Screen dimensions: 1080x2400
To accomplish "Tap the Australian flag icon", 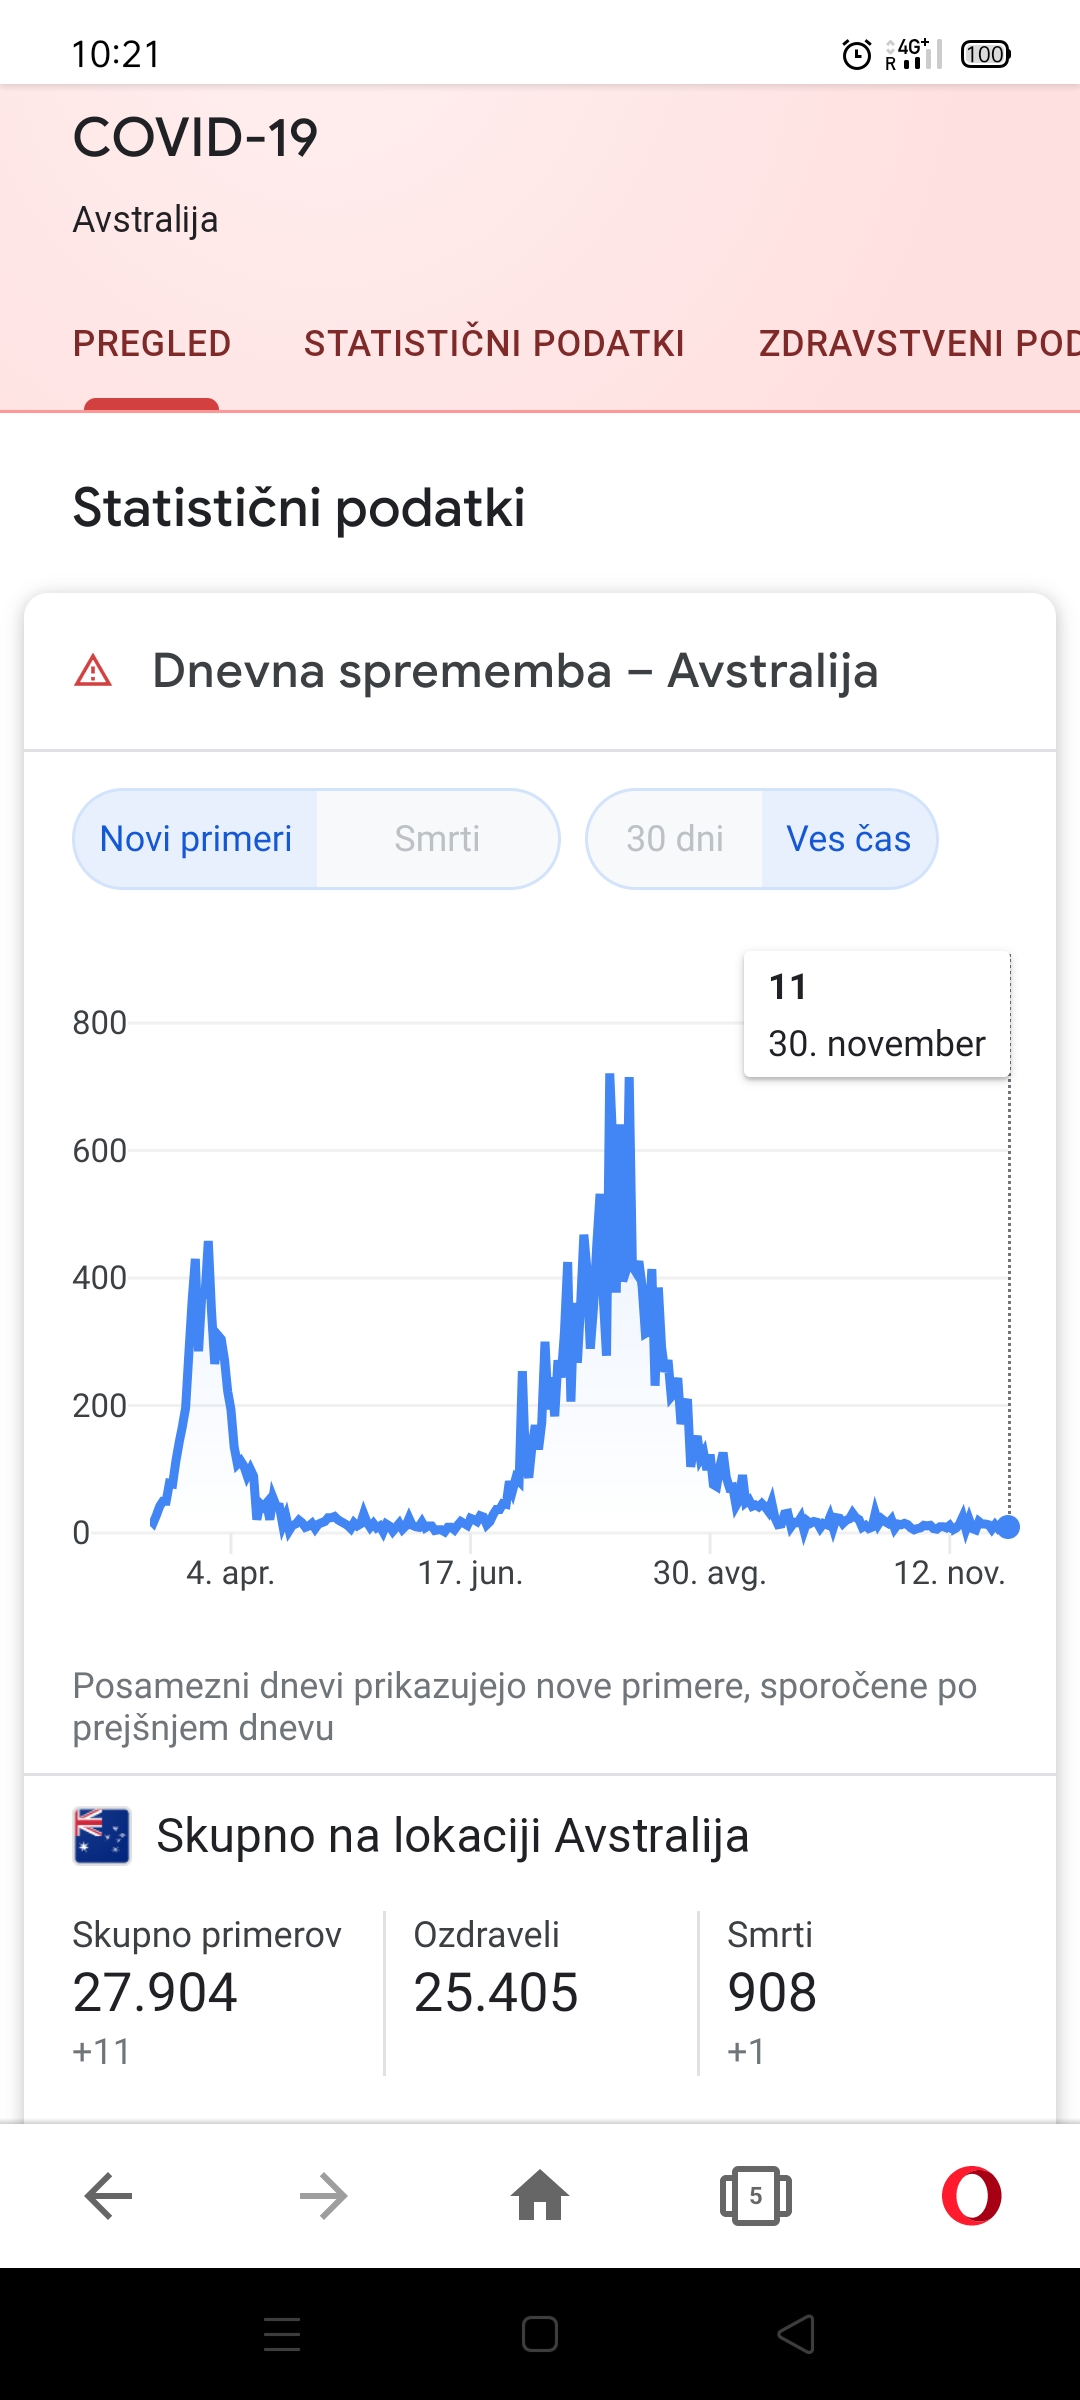I will click(102, 1836).
